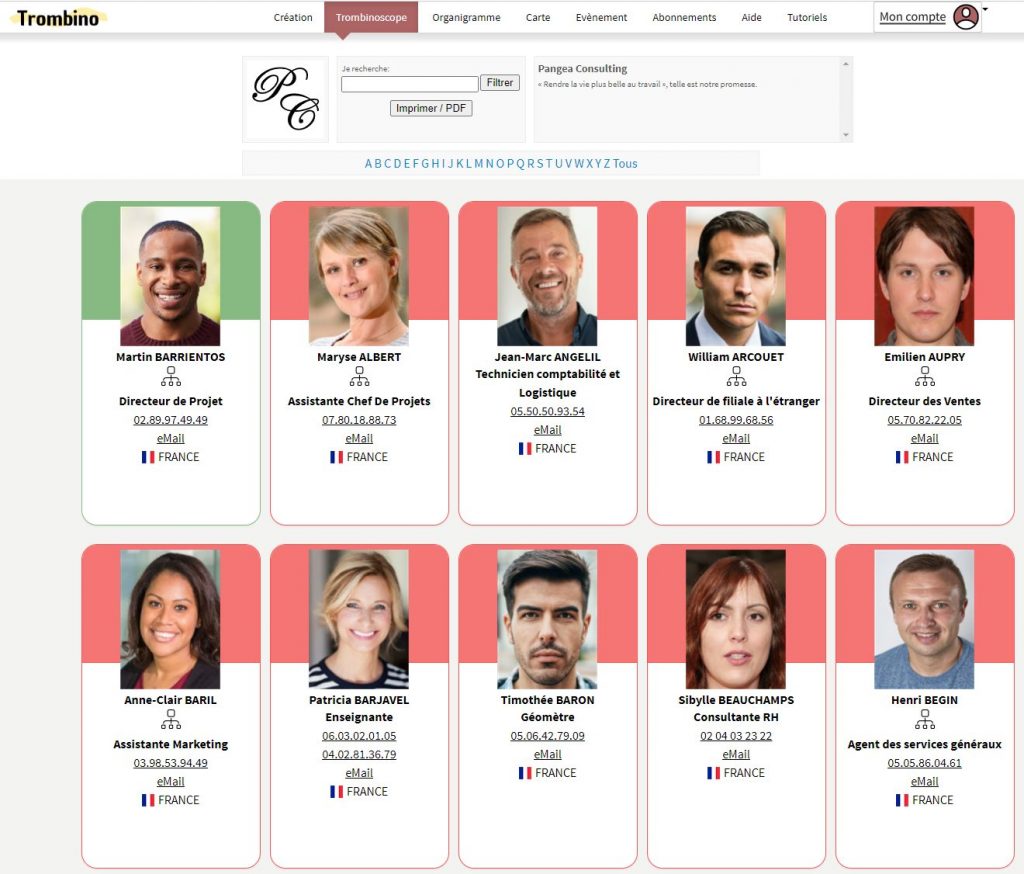
Task: Open org chart icon under Maryse ALBERT
Action: [x=359, y=376]
